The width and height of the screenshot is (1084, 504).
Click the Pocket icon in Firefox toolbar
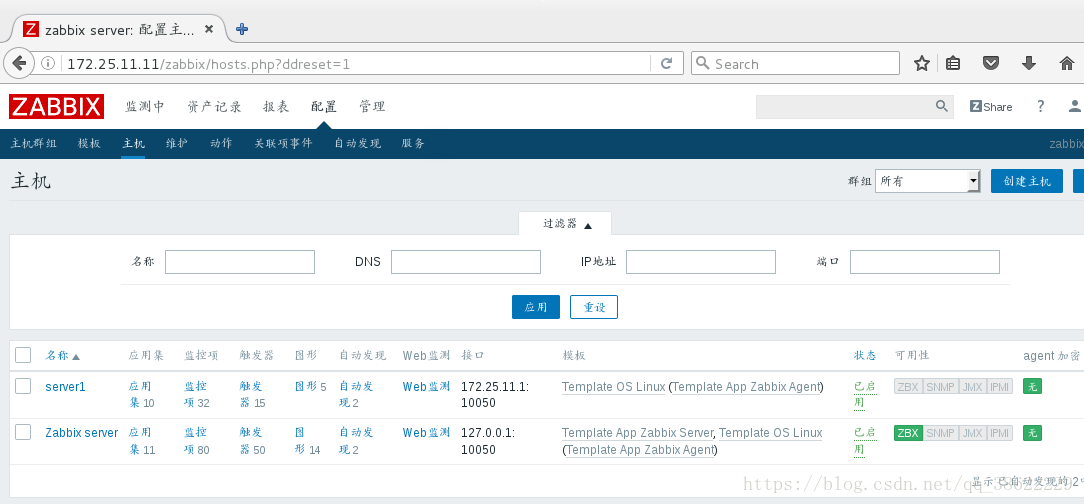pyautogui.click(x=991, y=64)
